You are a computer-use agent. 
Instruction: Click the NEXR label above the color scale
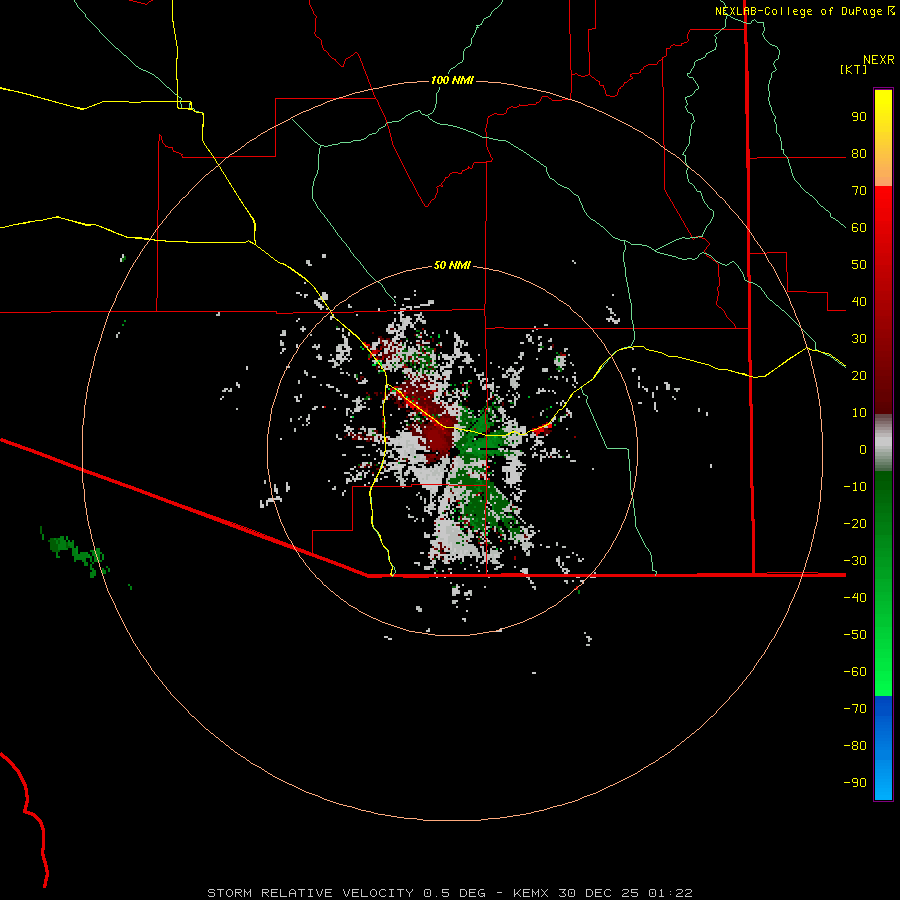pos(878,60)
